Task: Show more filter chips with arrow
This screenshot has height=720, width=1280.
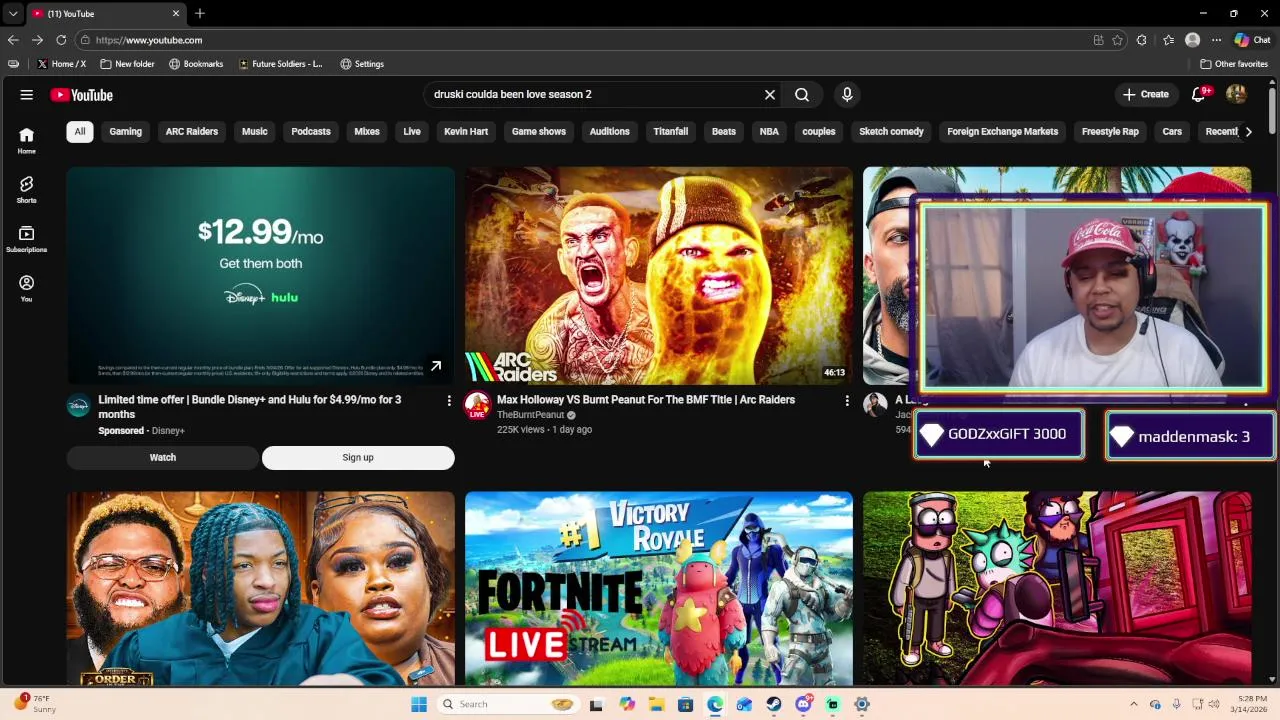Action: [1248, 132]
